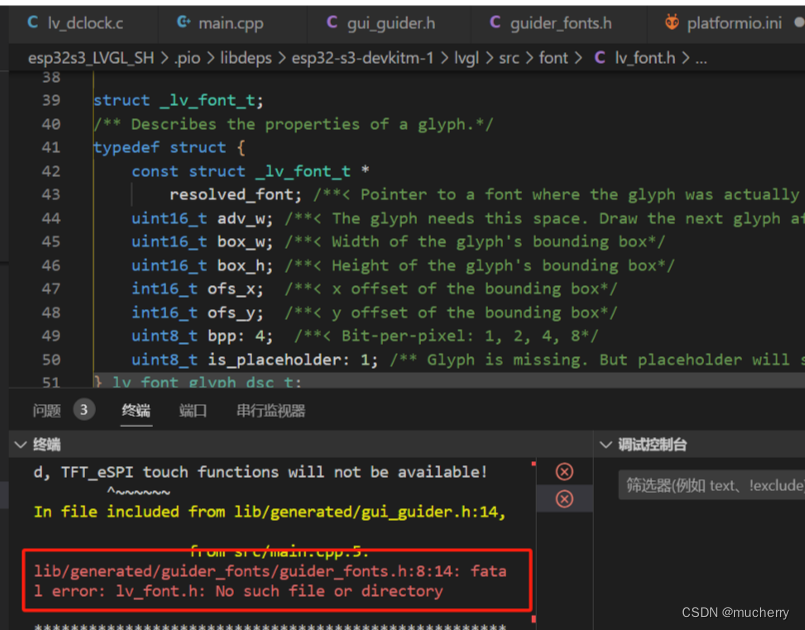Select esp32s3_LVGL_SH in the breadcrumb
The image size is (805, 630).
[x=91, y=58]
